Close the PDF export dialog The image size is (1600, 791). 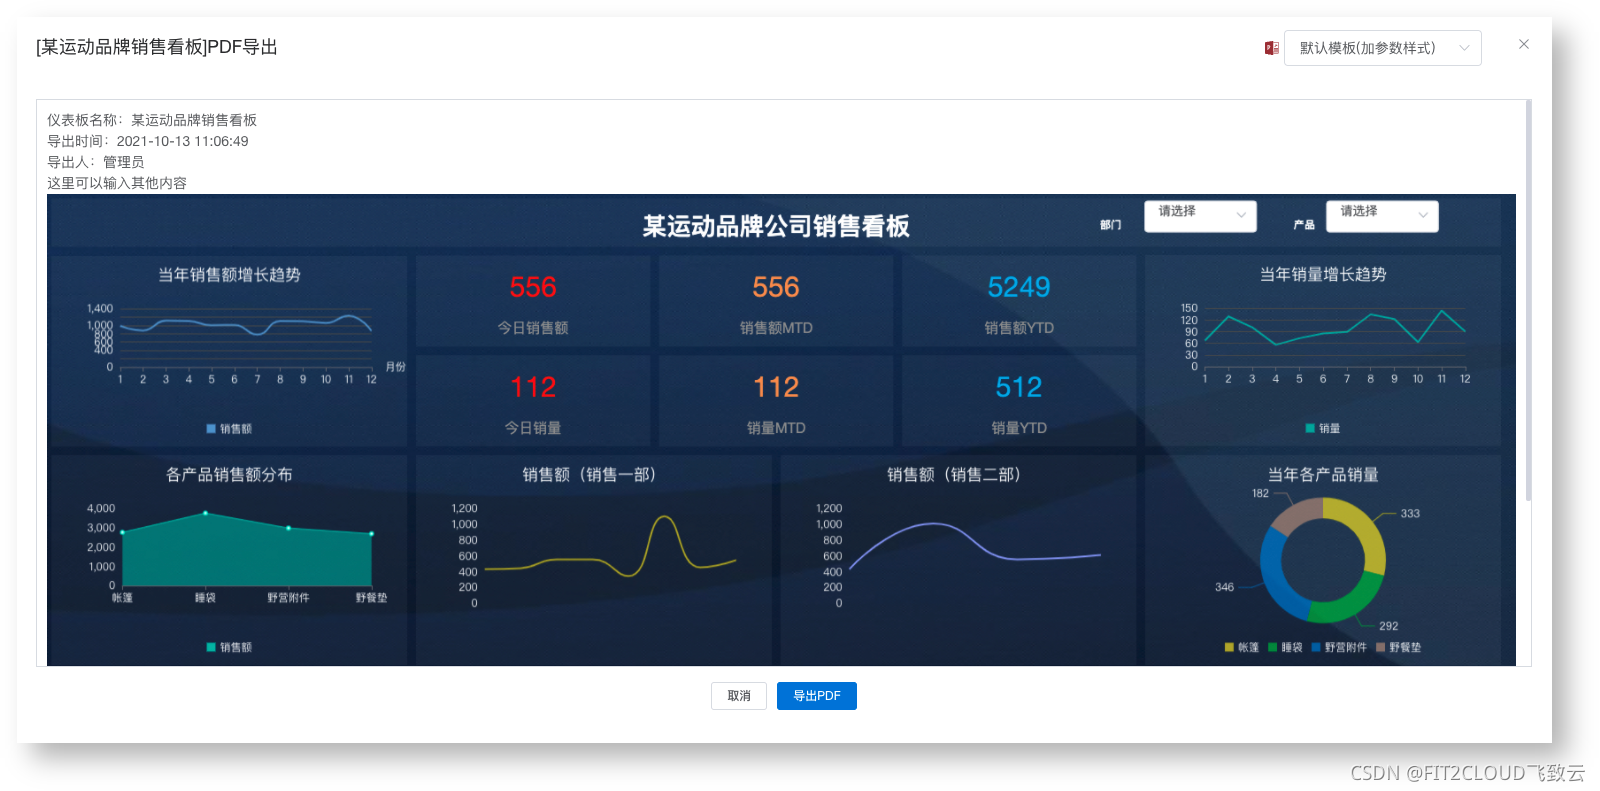(1524, 44)
